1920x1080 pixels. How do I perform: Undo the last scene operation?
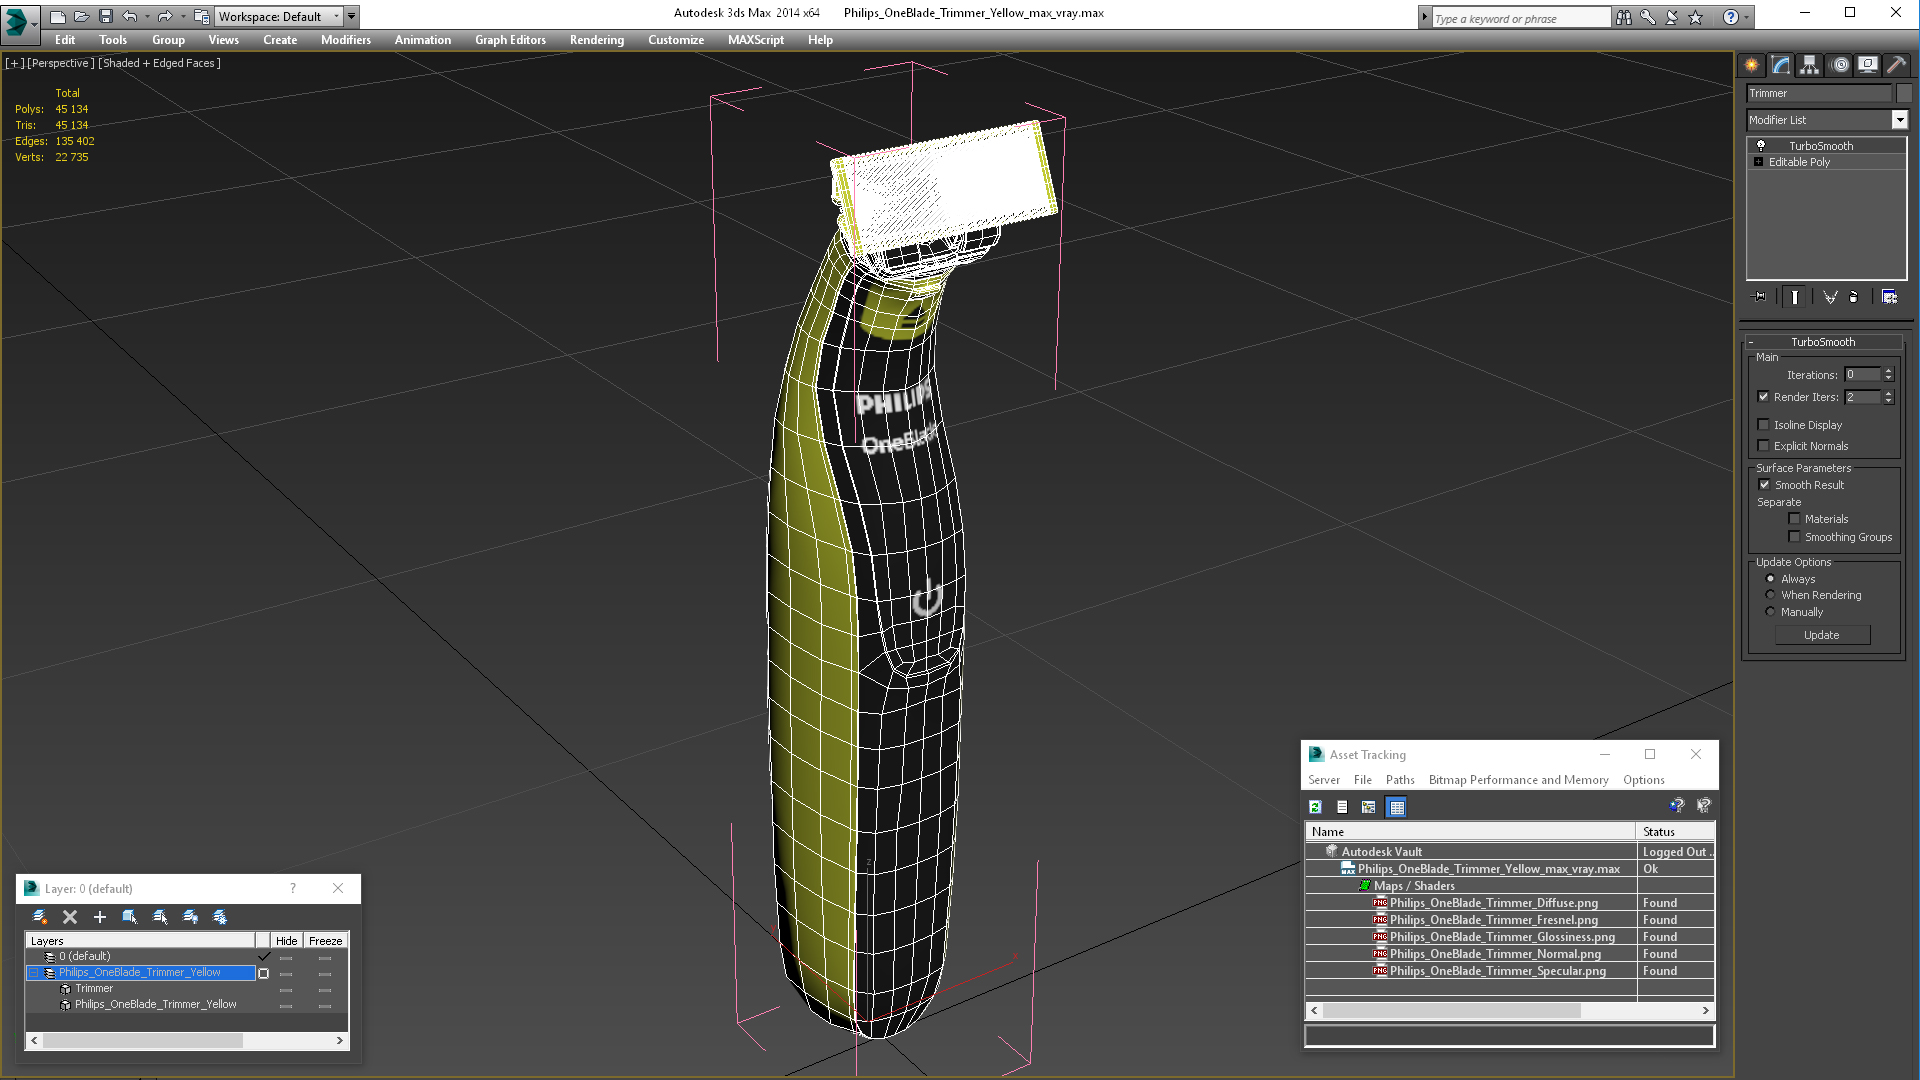(x=129, y=16)
